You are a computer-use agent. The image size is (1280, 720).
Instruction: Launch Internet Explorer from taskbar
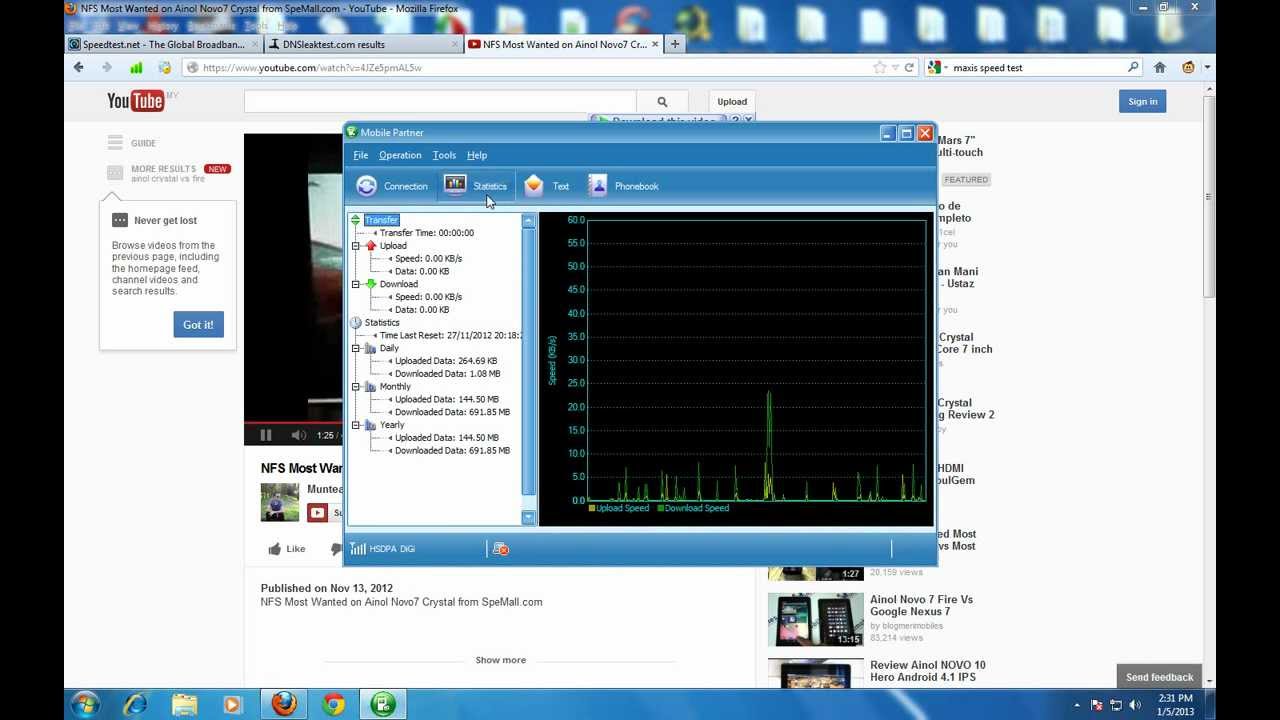click(x=135, y=704)
